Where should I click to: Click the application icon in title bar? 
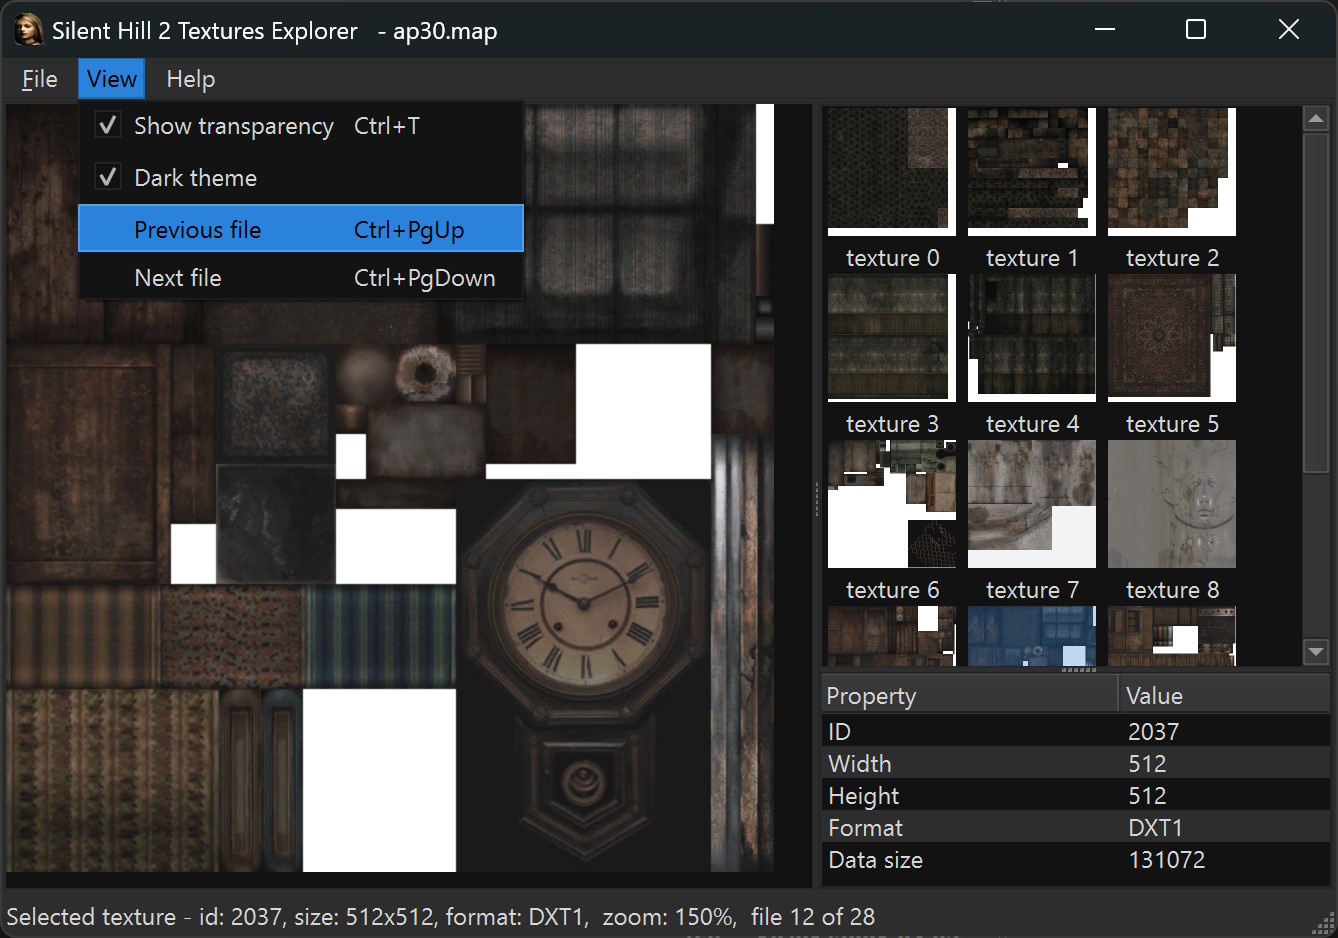(29, 30)
